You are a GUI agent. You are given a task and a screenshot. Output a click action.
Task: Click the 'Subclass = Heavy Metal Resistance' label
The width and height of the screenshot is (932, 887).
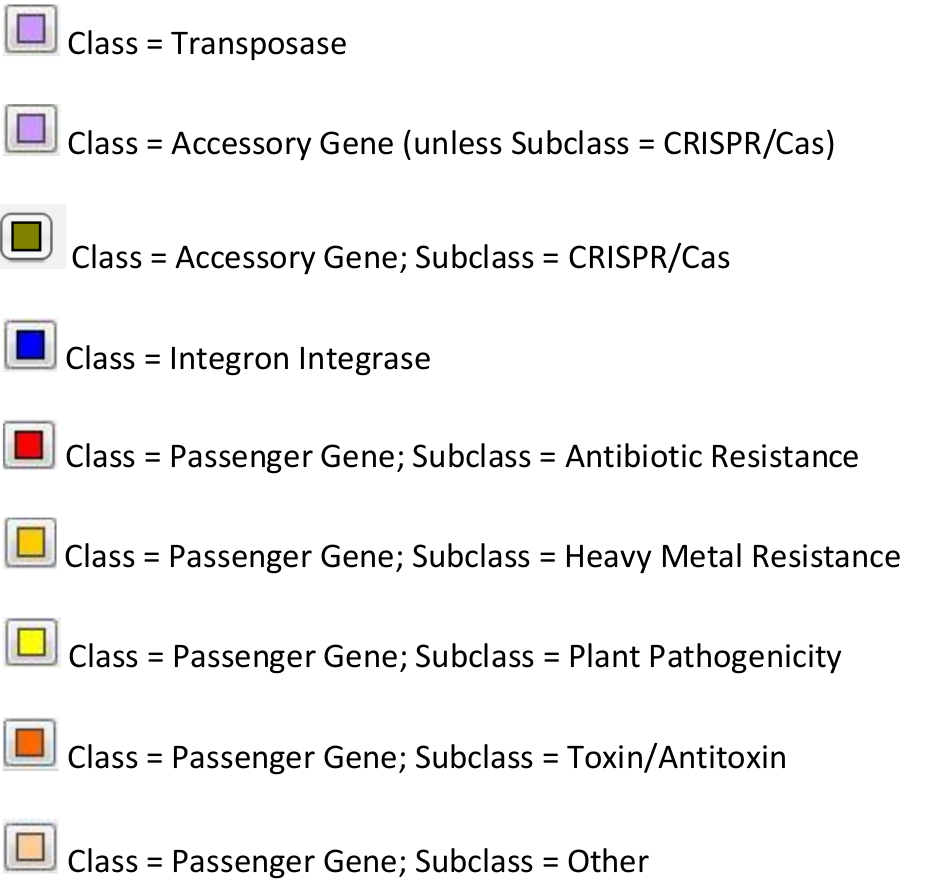pos(656,556)
